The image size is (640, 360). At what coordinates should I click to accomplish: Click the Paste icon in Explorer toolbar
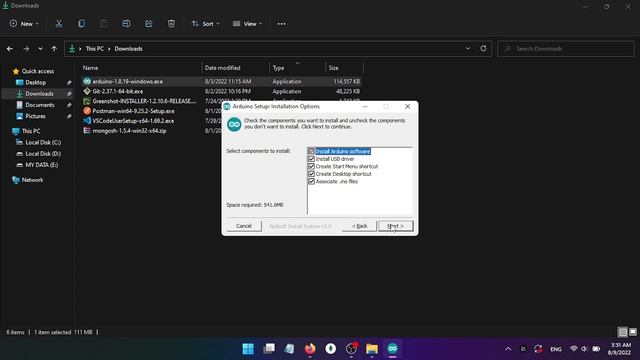[104, 24]
